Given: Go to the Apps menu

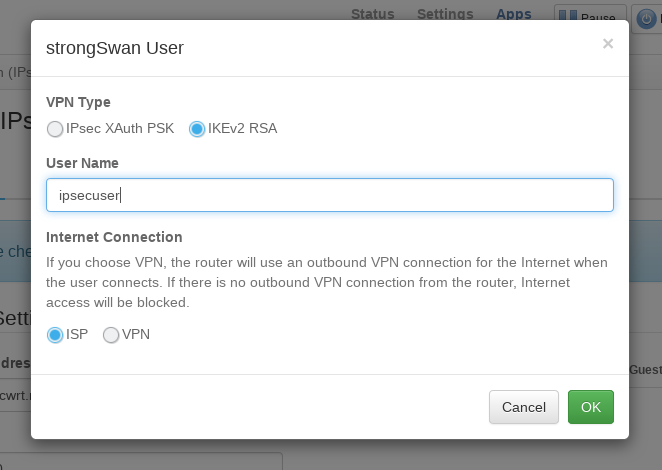Looking at the screenshot, I should 514,14.
